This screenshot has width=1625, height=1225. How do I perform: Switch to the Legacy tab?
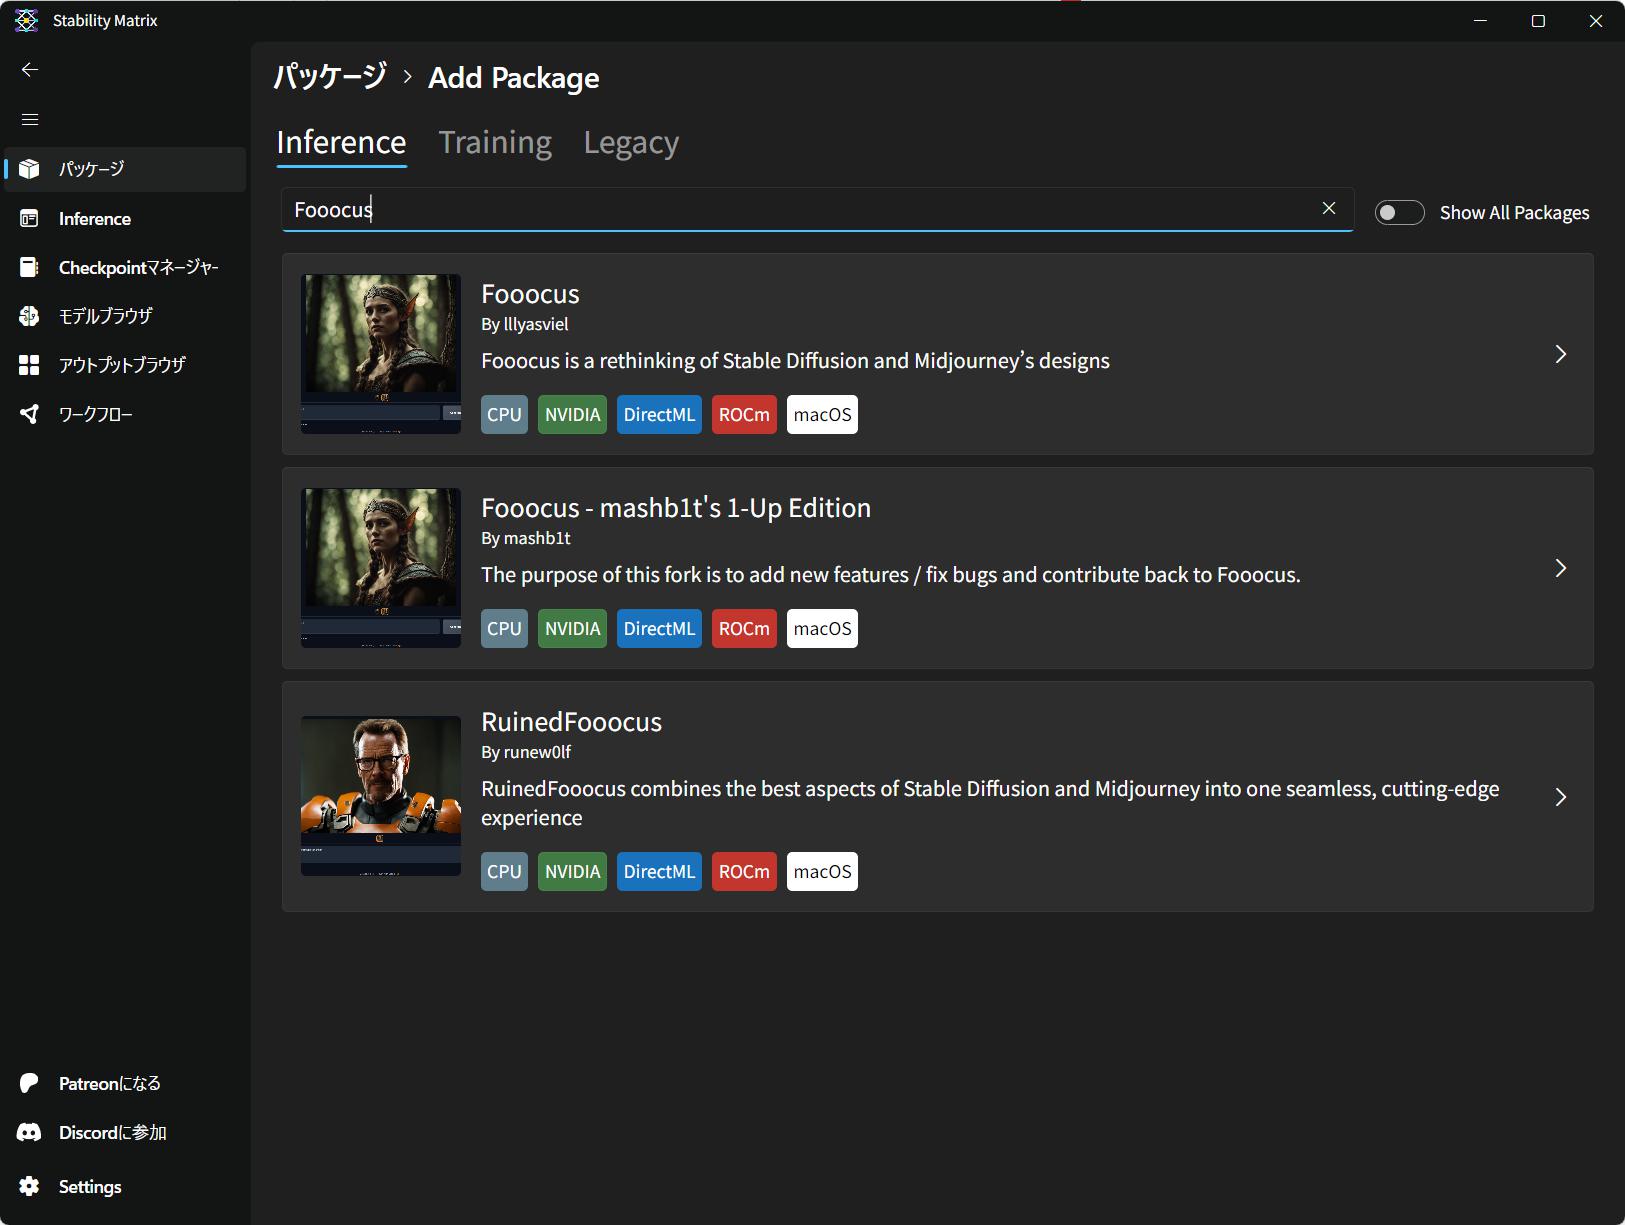[631, 143]
